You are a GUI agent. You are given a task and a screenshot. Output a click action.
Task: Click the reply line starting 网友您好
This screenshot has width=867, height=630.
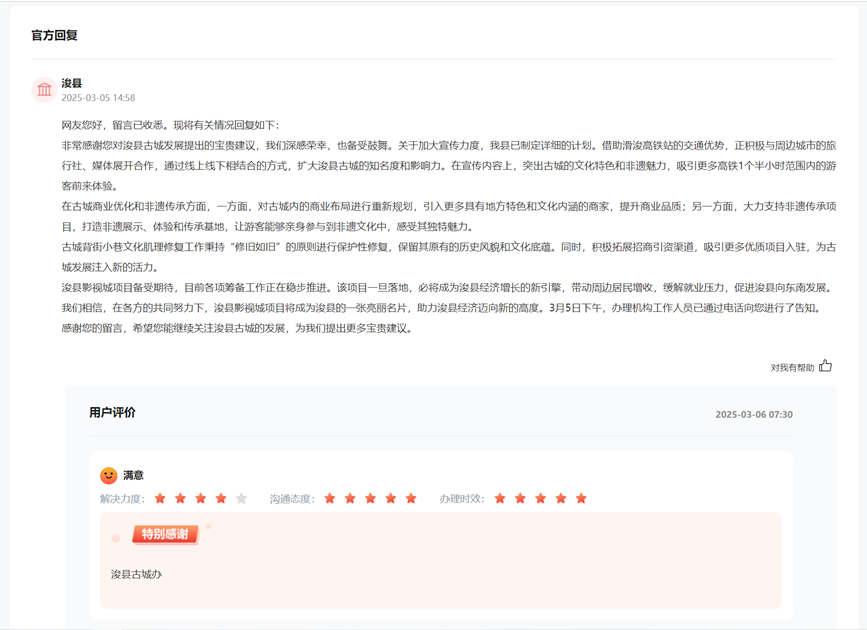[170, 125]
